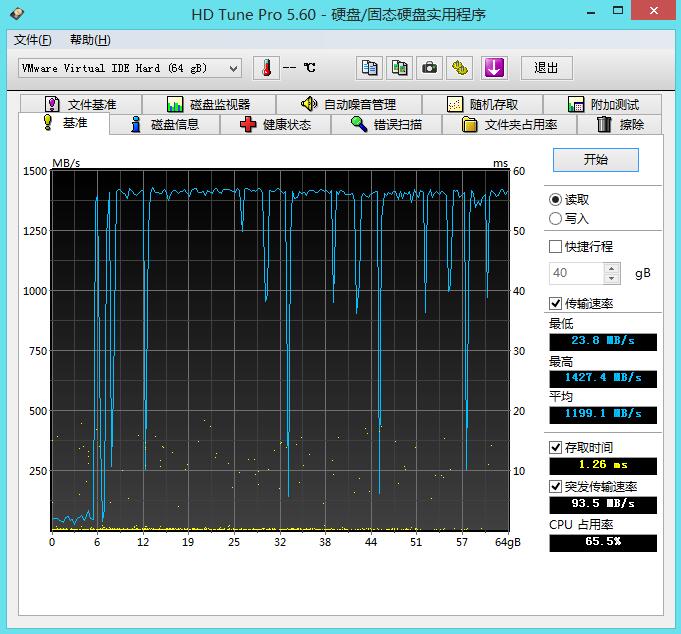Screen dimensions: 681x634
Task: Open the 附加测试 tab
Action: pyautogui.click(x=603, y=104)
